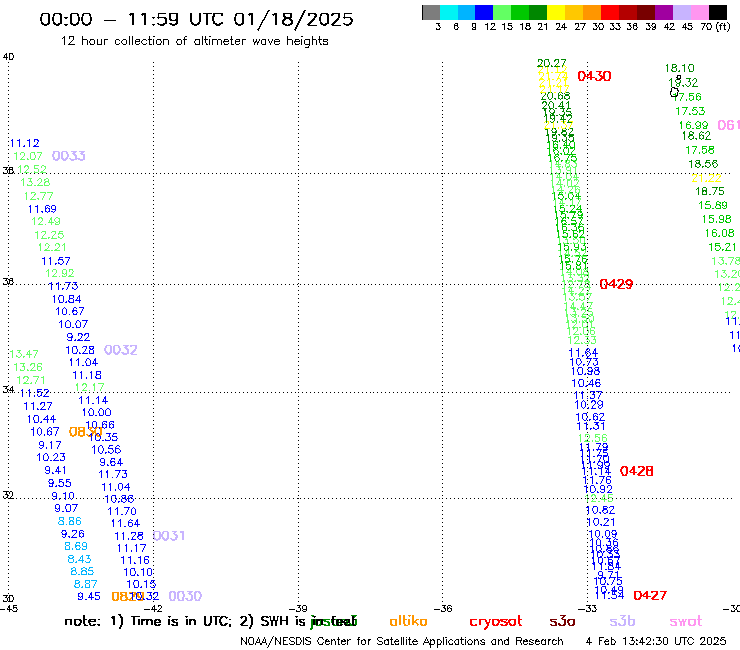
Task: Select the yellow 21.22 wave height reading
Action: [706, 178]
